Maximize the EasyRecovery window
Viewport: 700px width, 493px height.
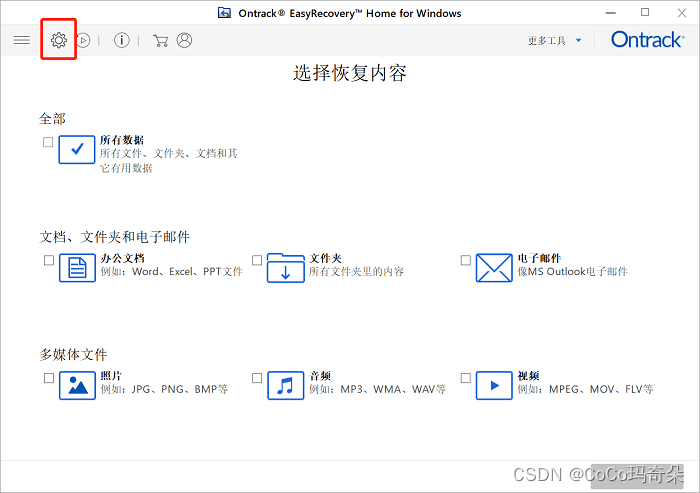click(x=645, y=12)
